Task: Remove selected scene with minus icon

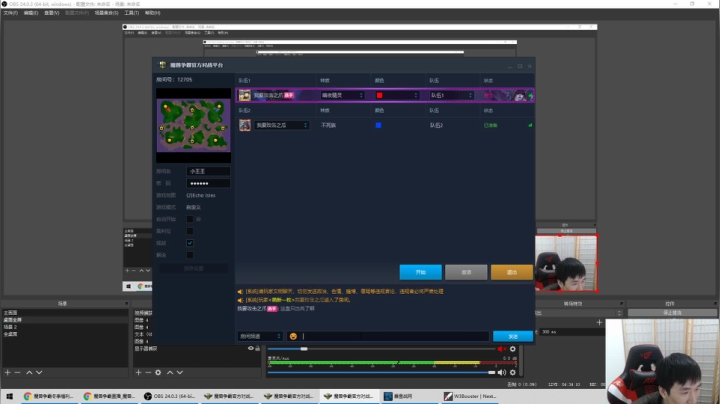Action: (17, 372)
